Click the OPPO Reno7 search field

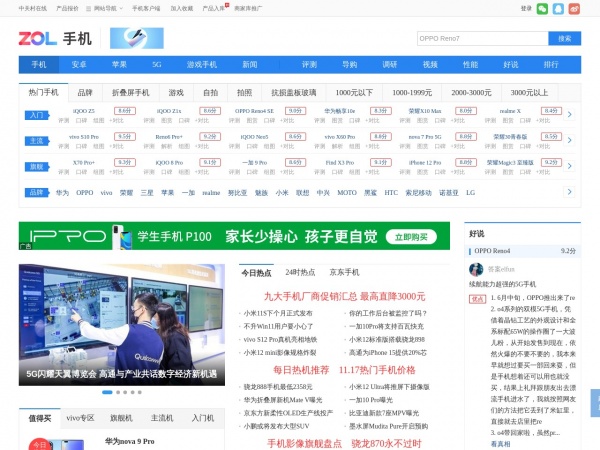pyautogui.click(x=483, y=38)
